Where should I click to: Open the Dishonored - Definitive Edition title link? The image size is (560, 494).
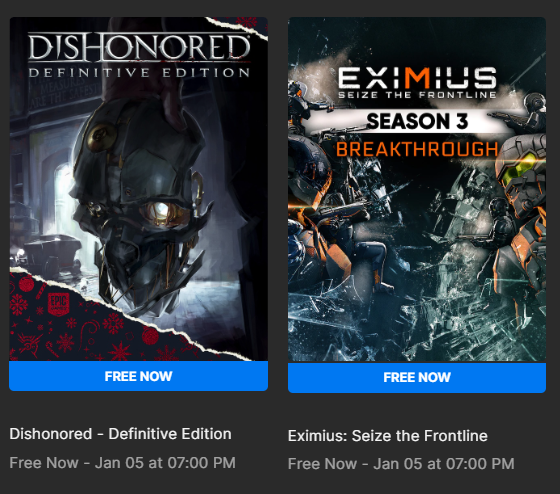(x=120, y=434)
